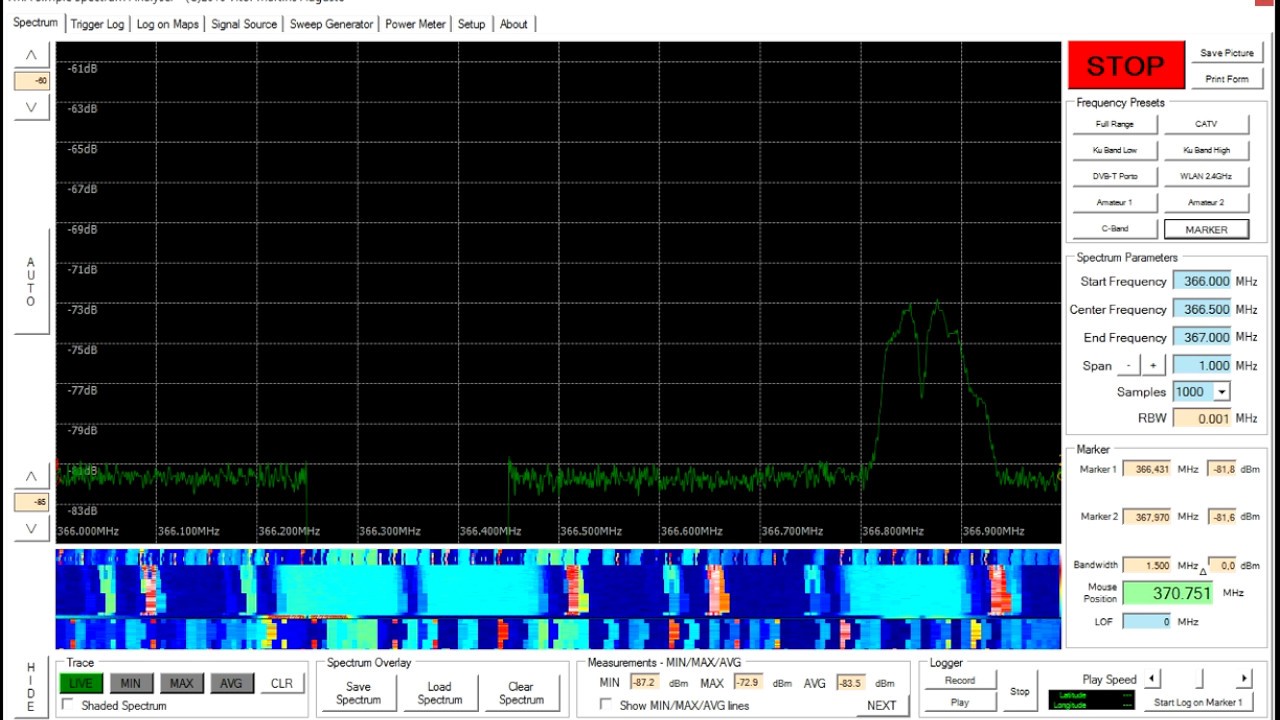Select the Amateur 2 preset

point(1206,202)
